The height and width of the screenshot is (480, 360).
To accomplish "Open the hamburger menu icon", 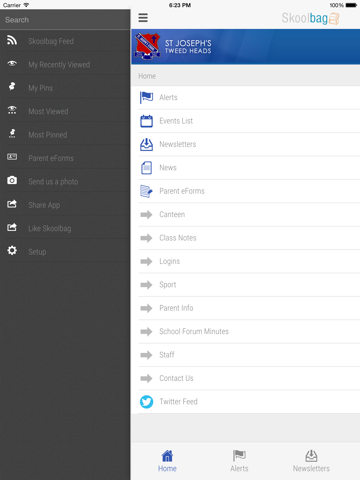I will tap(143, 18).
